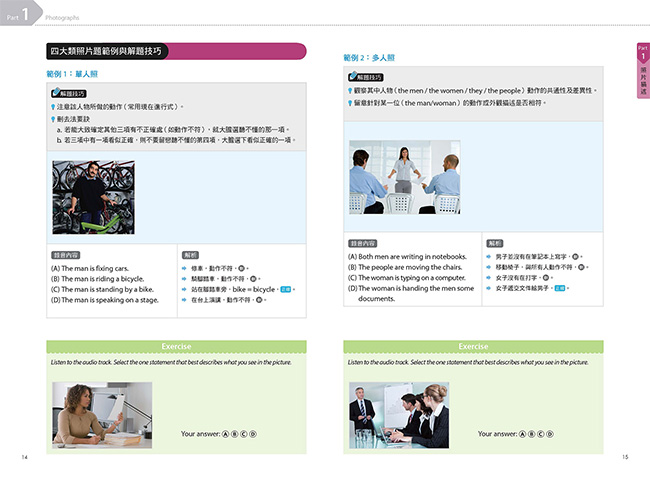Select answer D in the left Exercise
Viewport: 650px width, 480px height.
tap(253, 434)
